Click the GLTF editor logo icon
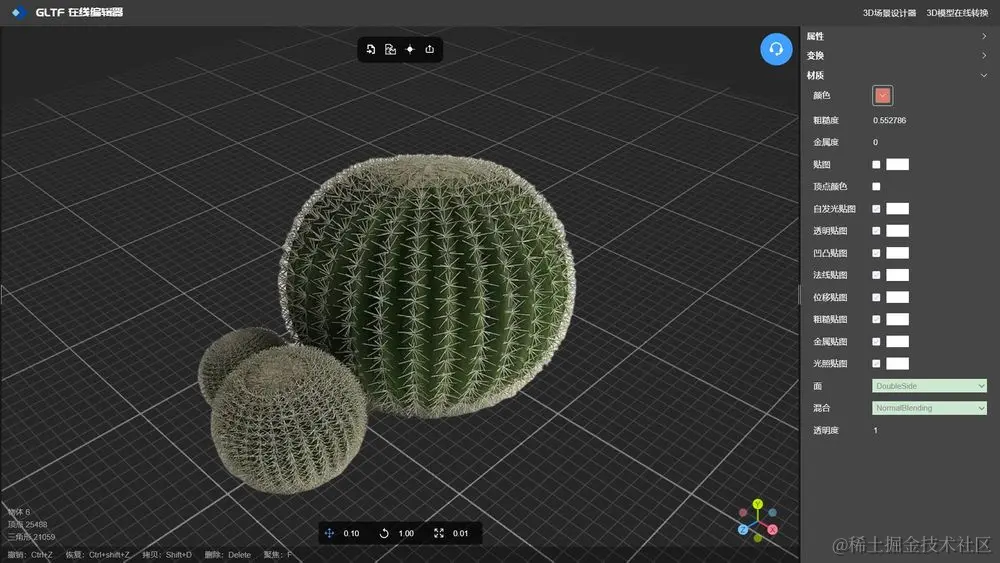Image resolution: width=1000 pixels, height=563 pixels. pos(18,12)
